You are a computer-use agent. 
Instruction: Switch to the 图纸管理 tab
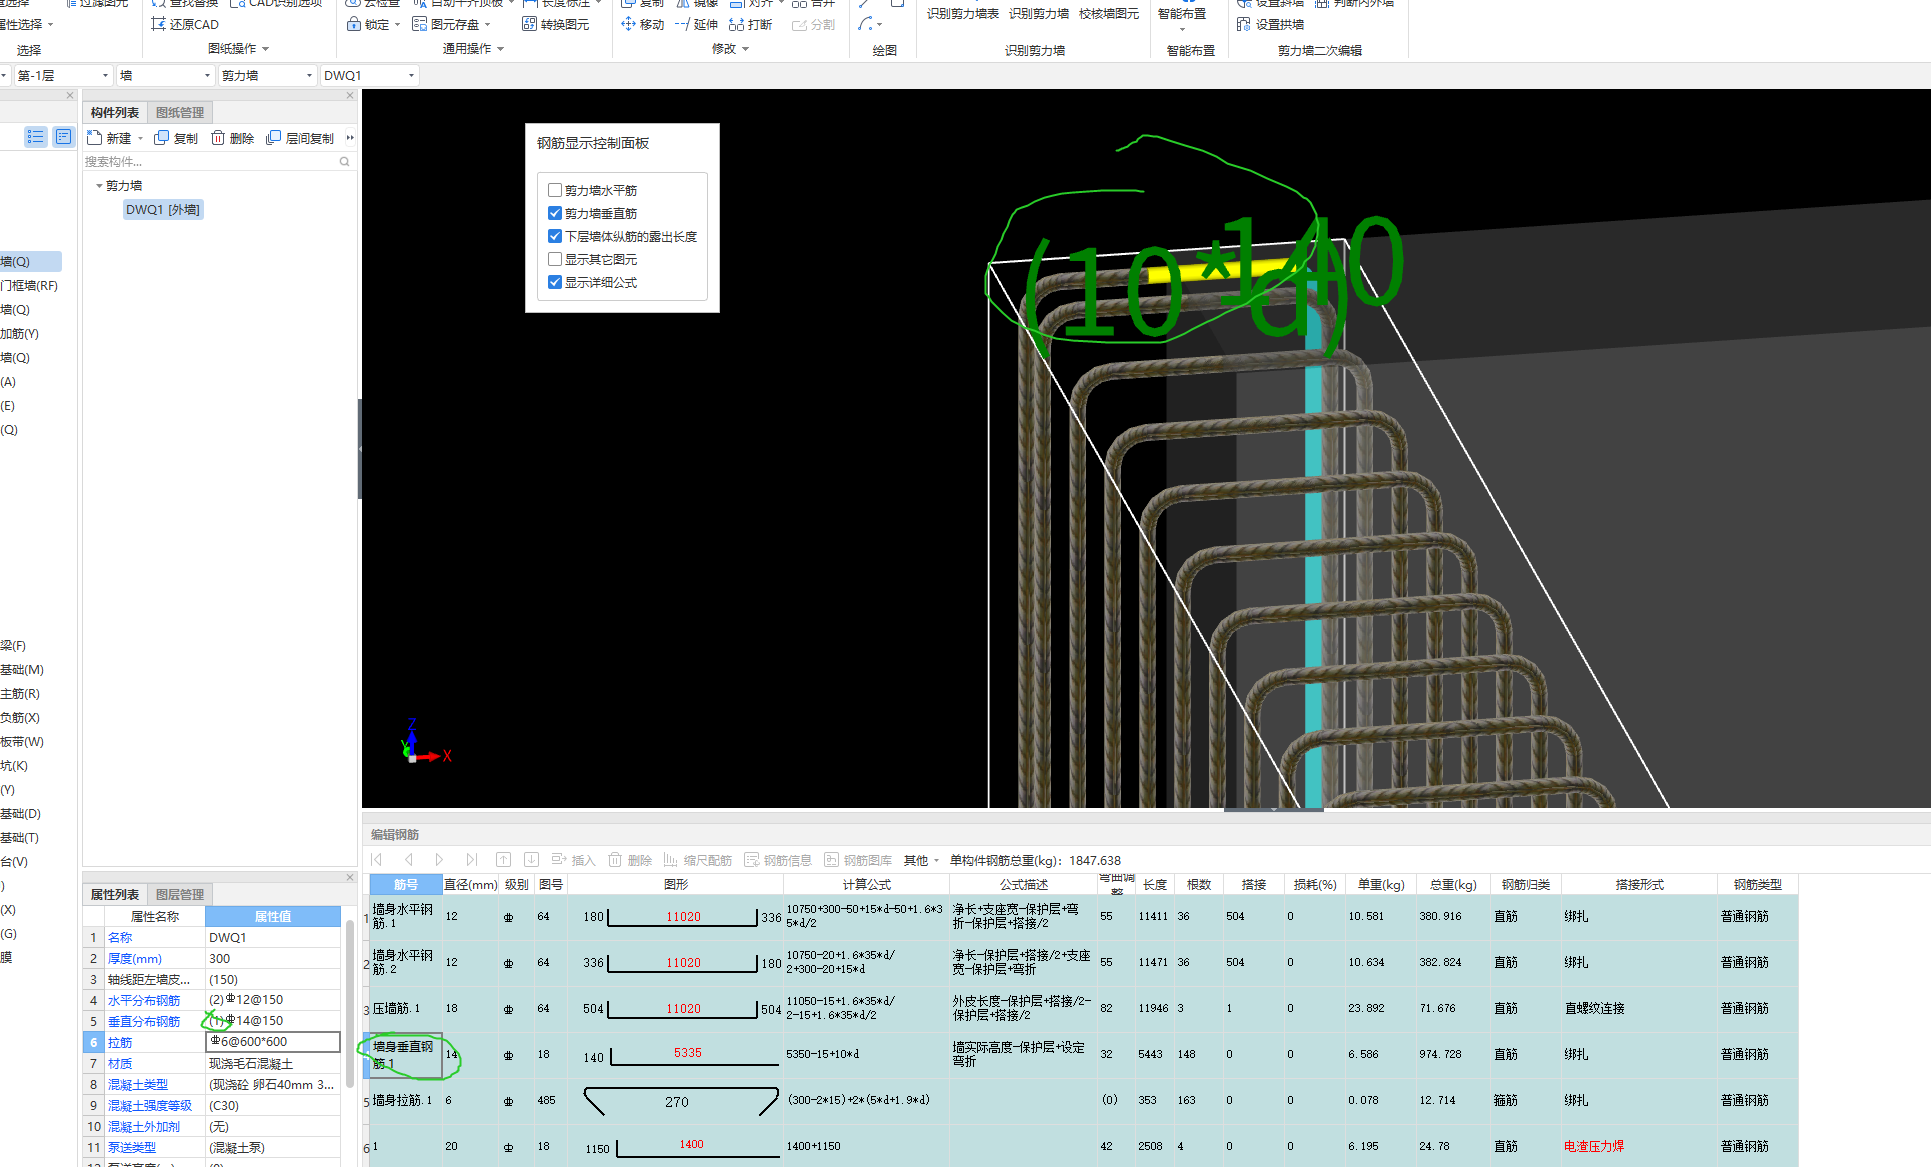[x=180, y=113]
